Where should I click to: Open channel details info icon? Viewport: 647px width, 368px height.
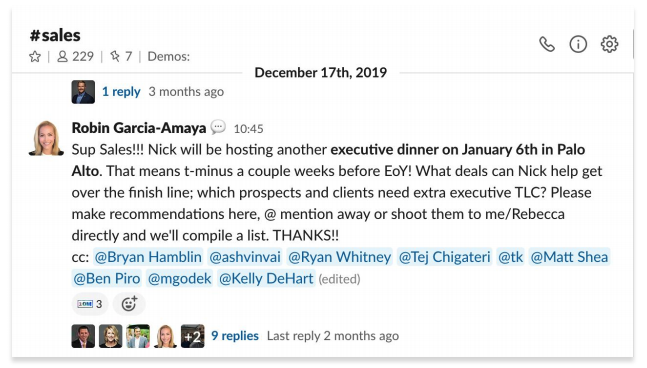click(578, 44)
